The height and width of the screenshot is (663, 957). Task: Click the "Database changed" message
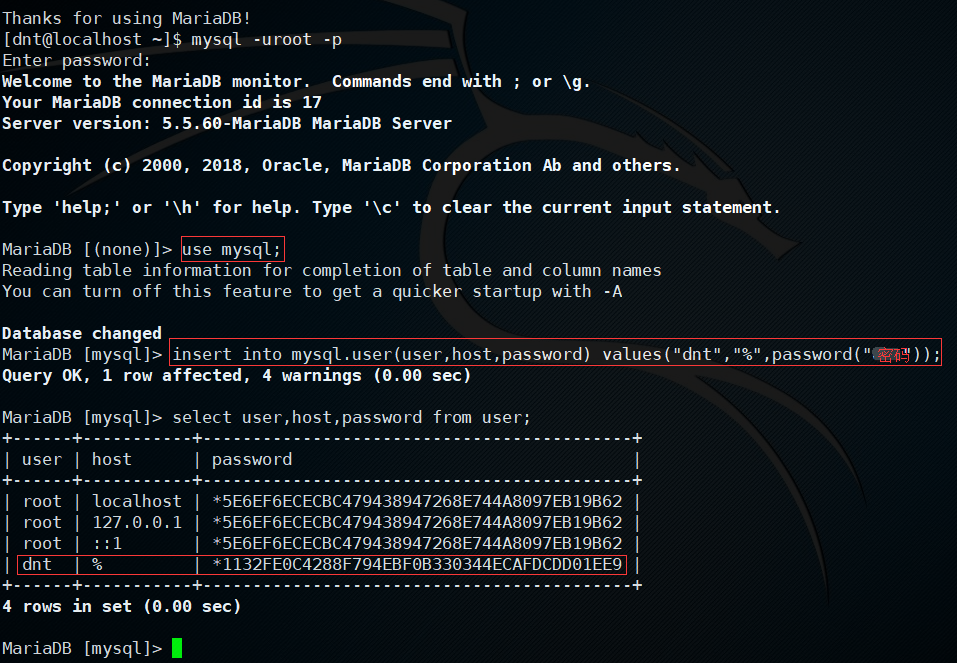pyautogui.click(x=82, y=333)
